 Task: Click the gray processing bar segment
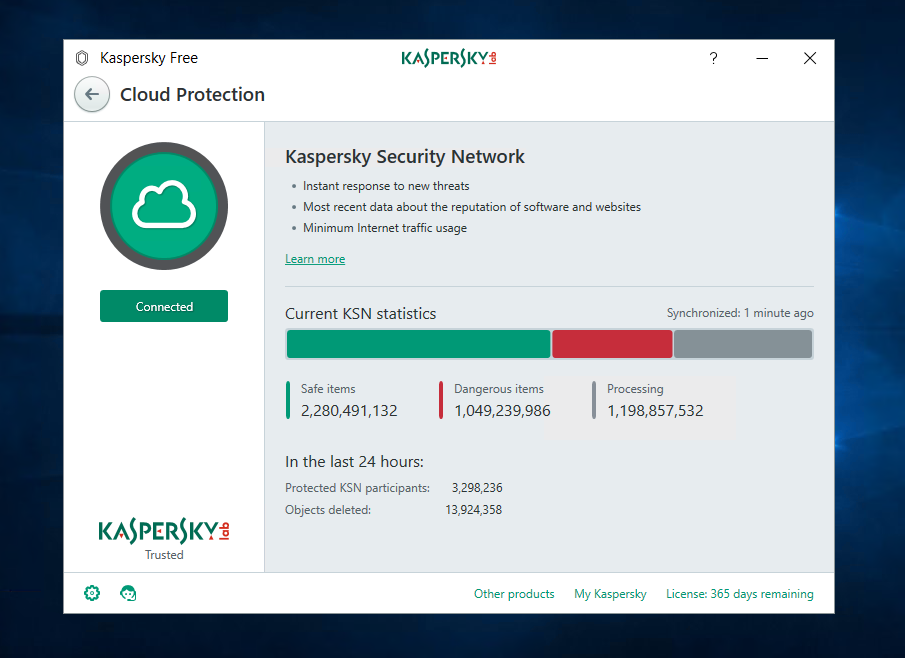click(743, 344)
